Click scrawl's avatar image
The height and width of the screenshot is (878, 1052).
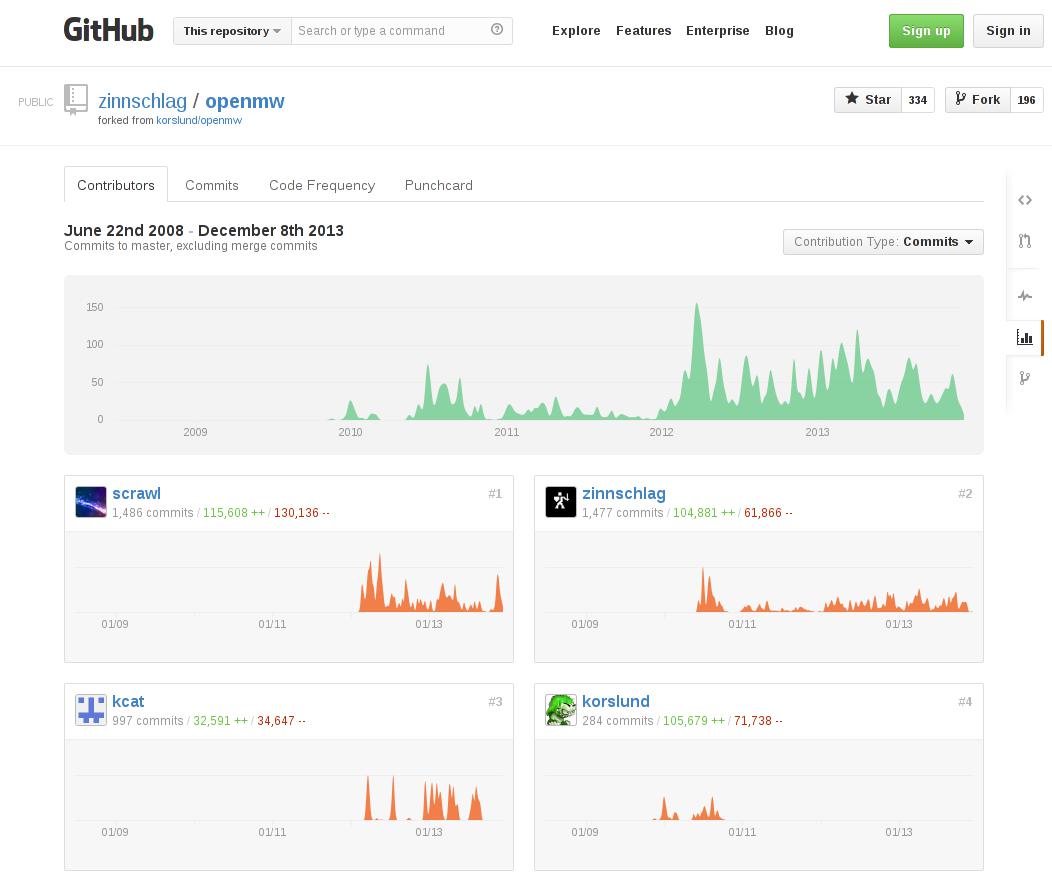(x=91, y=502)
